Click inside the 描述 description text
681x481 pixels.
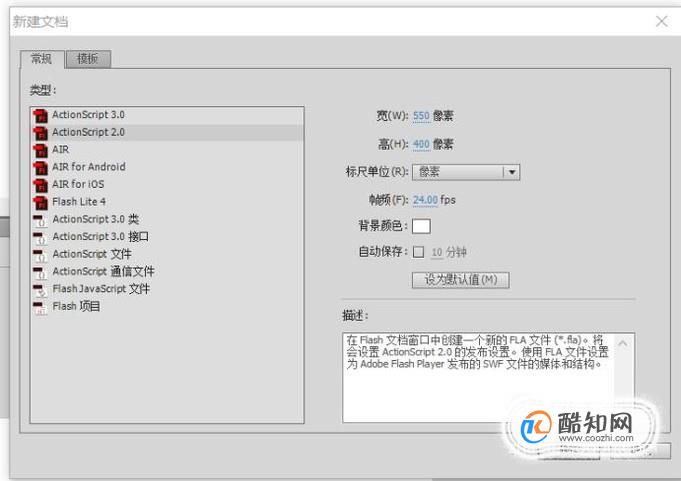pos(478,352)
